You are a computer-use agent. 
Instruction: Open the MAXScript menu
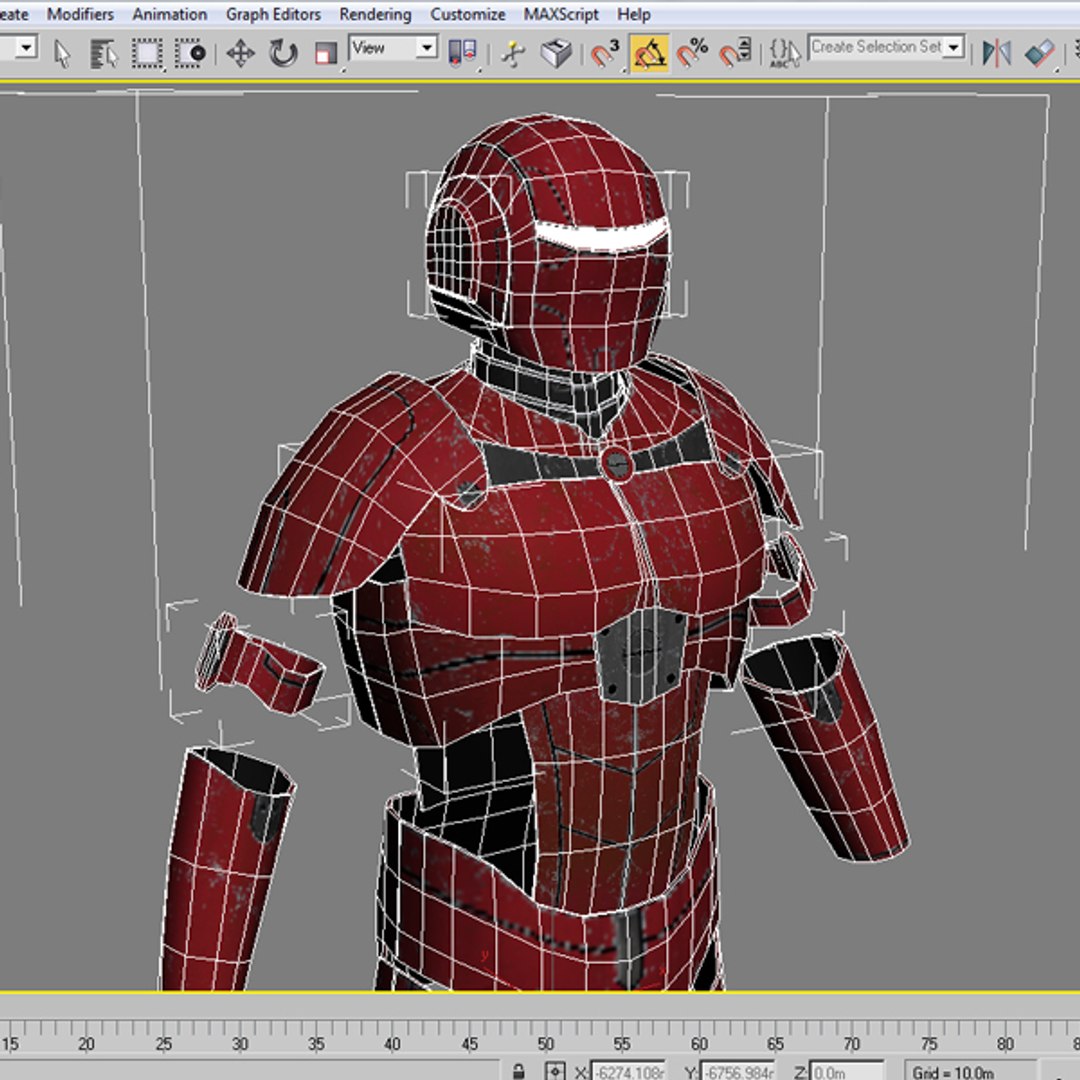[561, 14]
